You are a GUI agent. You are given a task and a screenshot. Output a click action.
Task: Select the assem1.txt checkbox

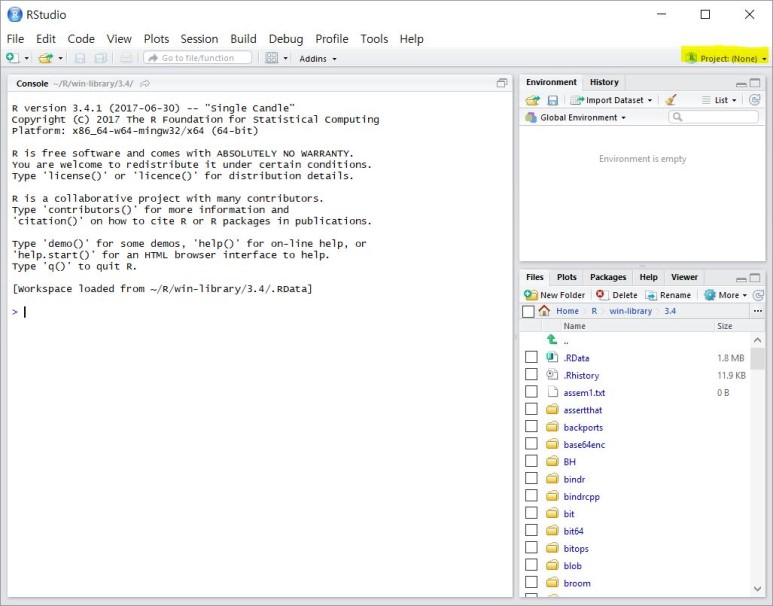click(531, 392)
